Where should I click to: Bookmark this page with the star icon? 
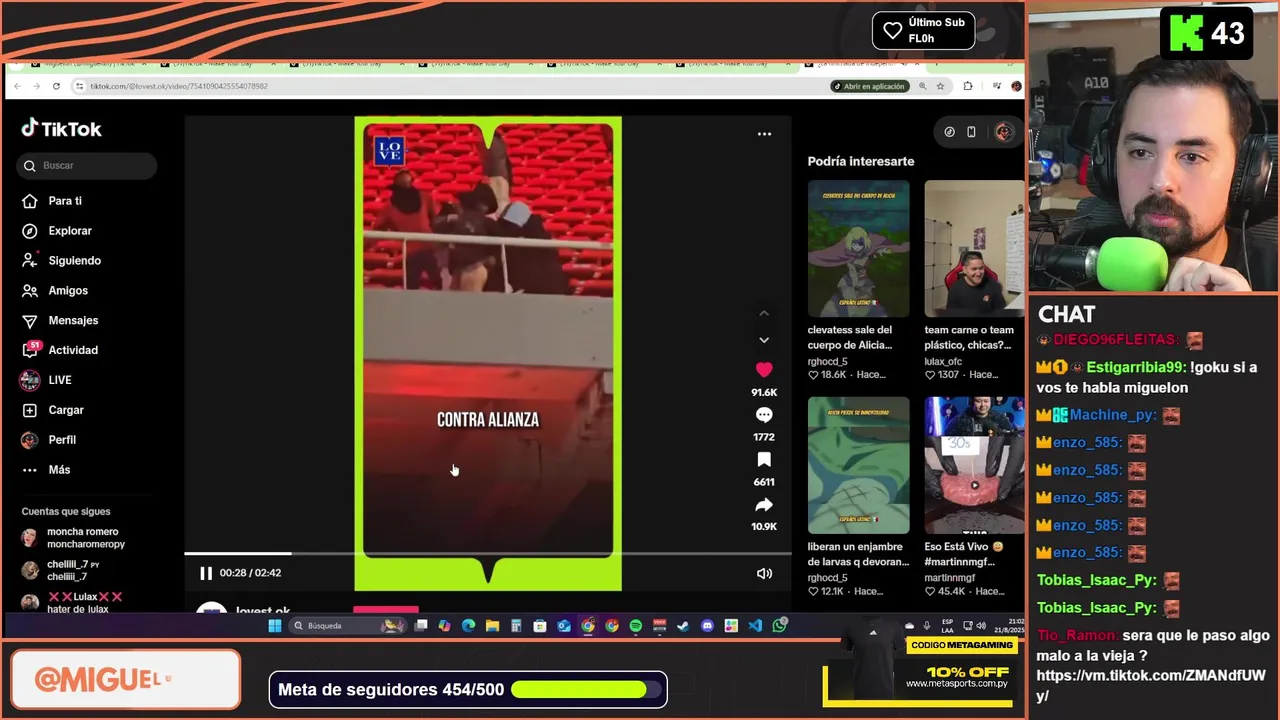click(940, 86)
